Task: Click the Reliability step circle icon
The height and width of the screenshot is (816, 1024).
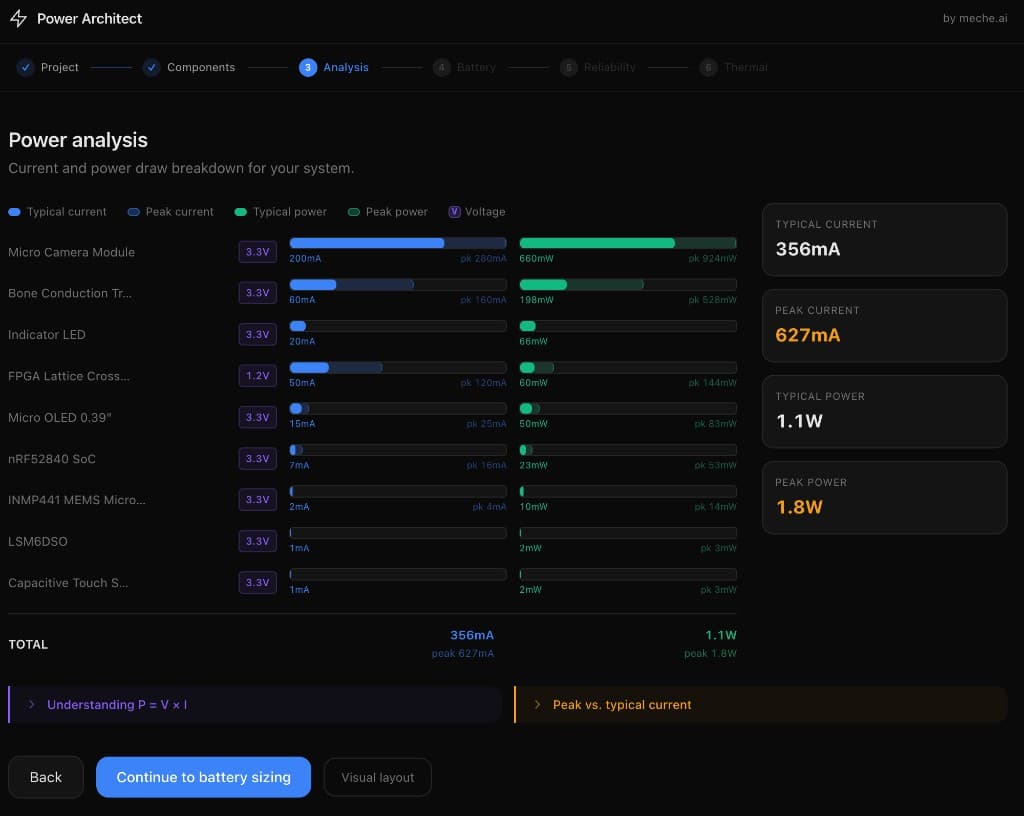Action: coord(569,67)
